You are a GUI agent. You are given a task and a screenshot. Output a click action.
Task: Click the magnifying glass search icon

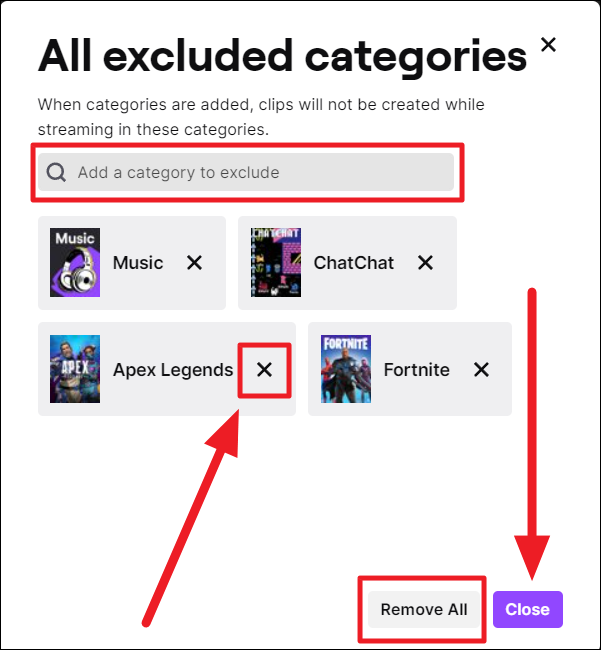(56, 172)
